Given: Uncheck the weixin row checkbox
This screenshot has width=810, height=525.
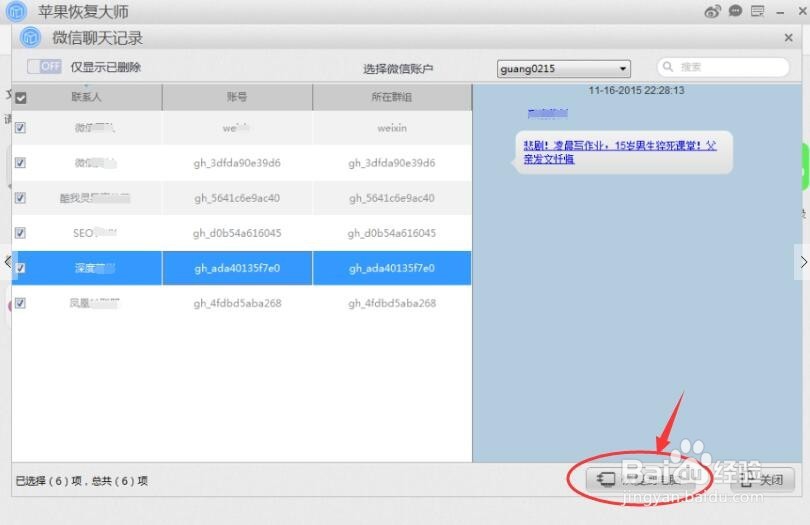Looking at the screenshot, I should pos(20,128).
